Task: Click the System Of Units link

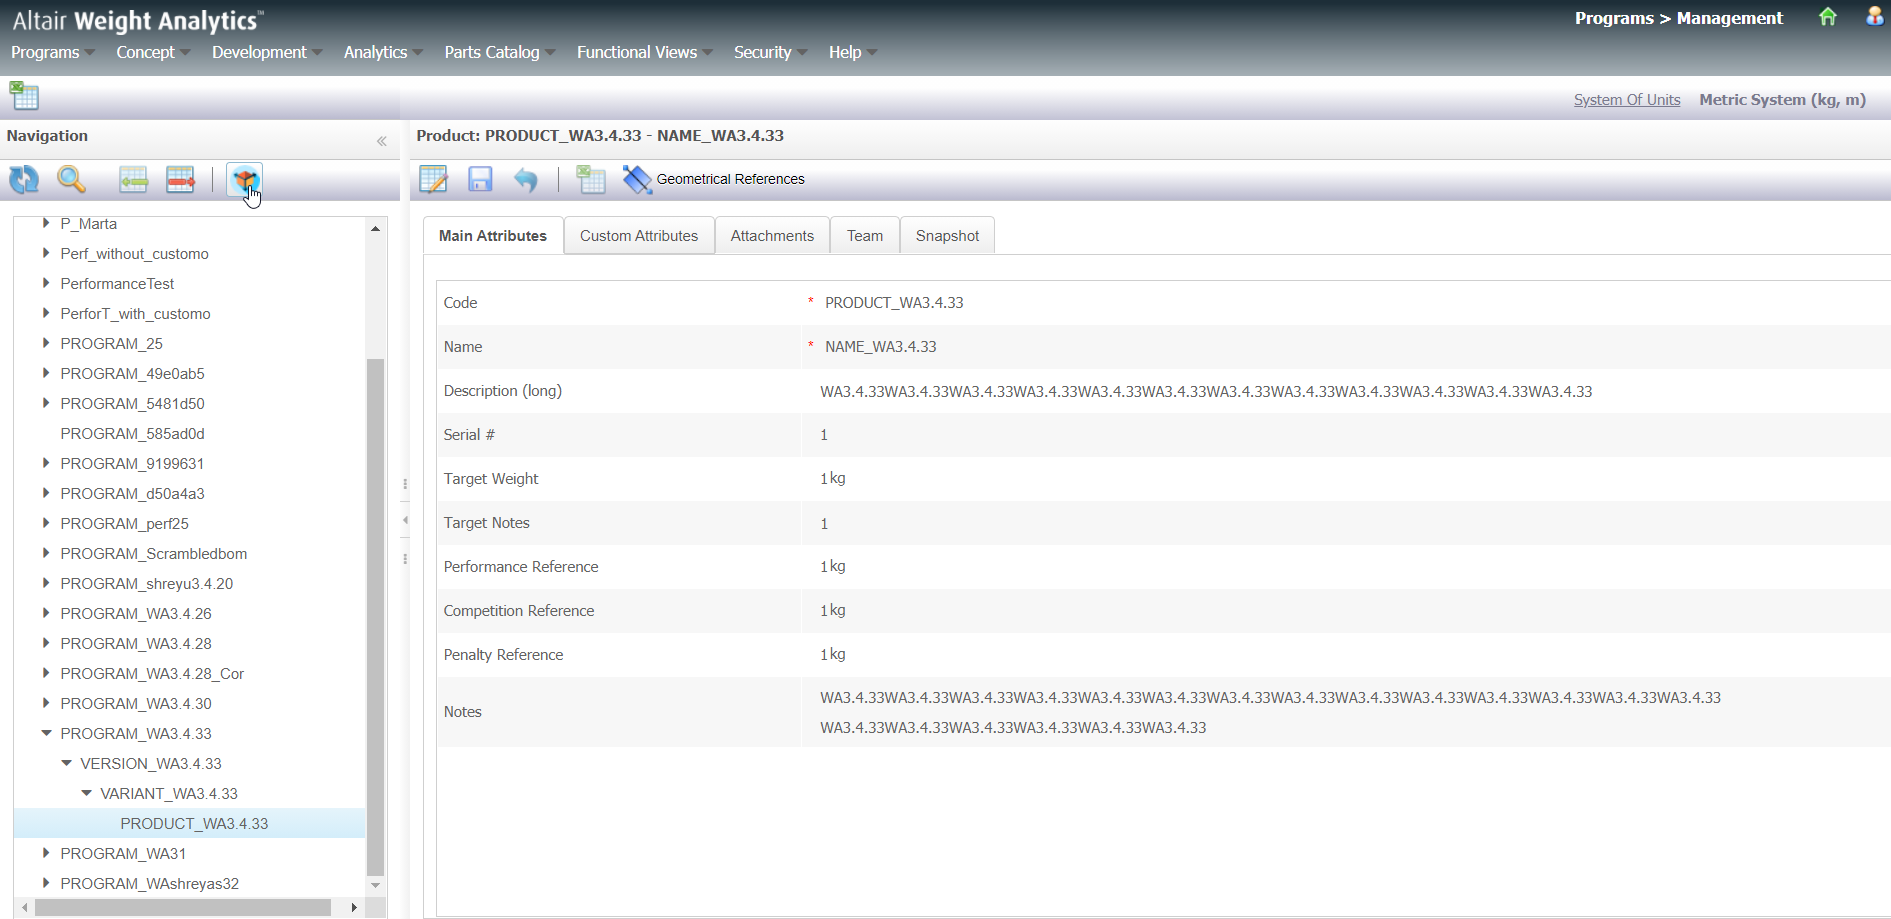Action: pos(1626,100)
